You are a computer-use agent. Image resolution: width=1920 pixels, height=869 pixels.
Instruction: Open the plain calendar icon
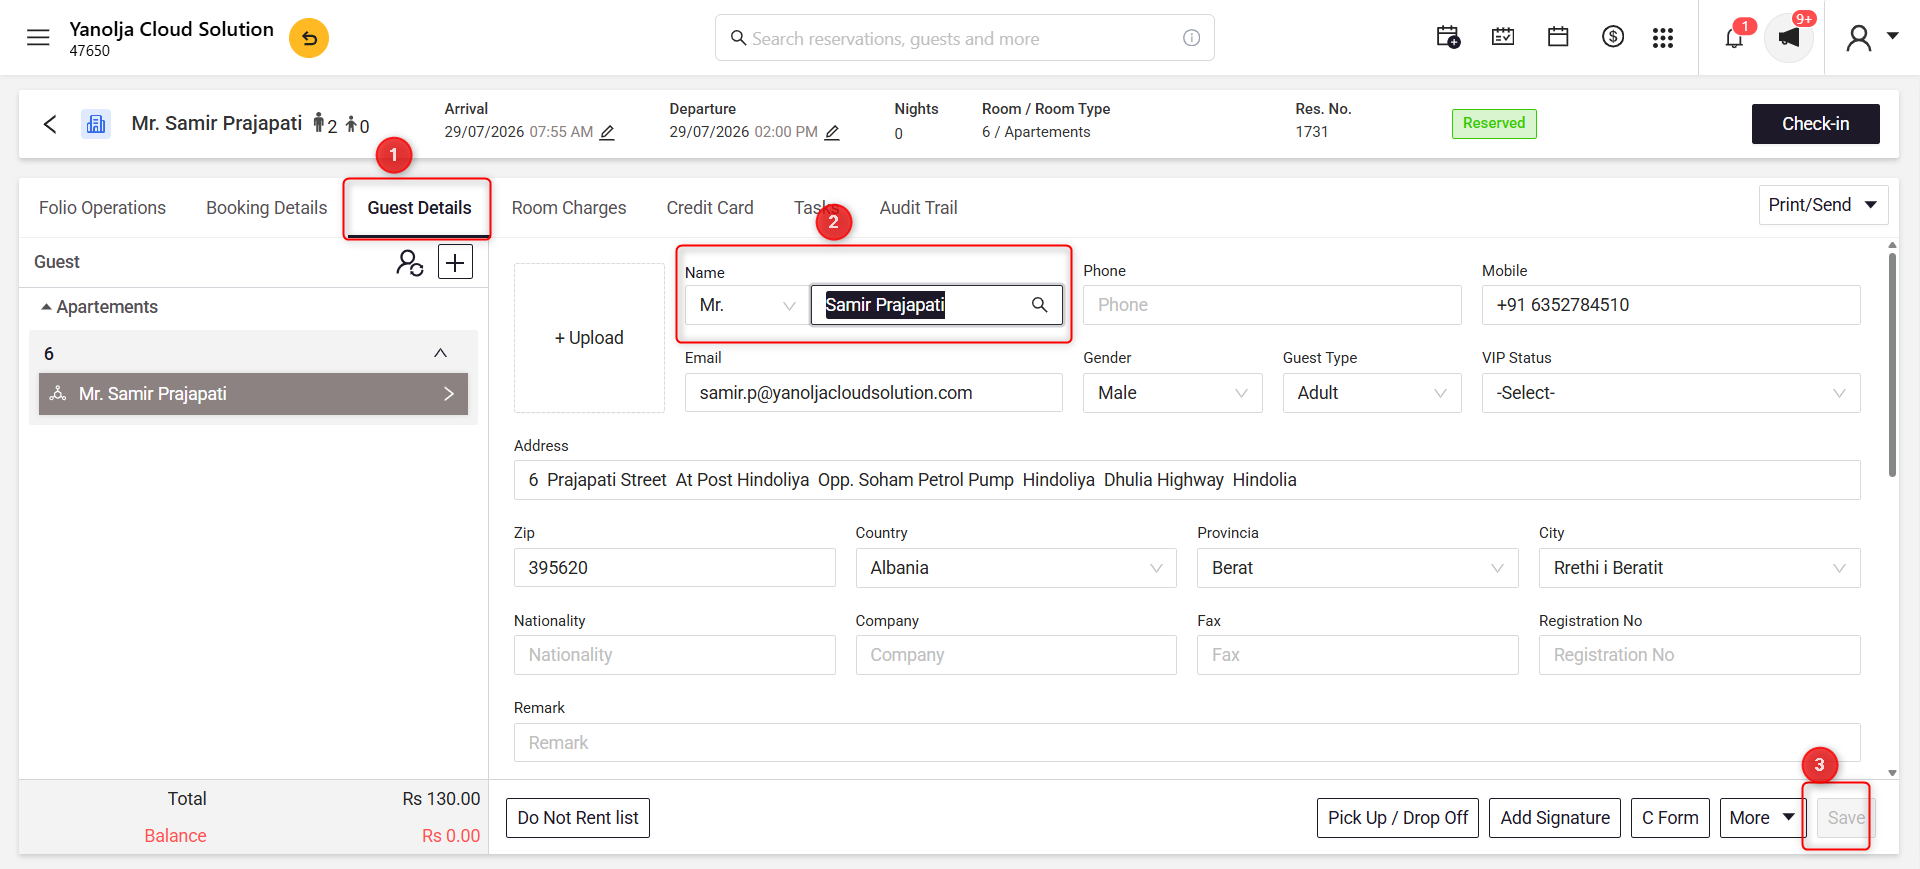pyautogui.click(x=1558, y=38)
